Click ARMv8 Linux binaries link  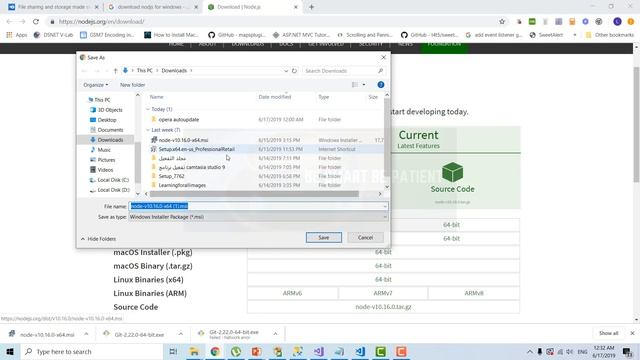coord(474,293)
